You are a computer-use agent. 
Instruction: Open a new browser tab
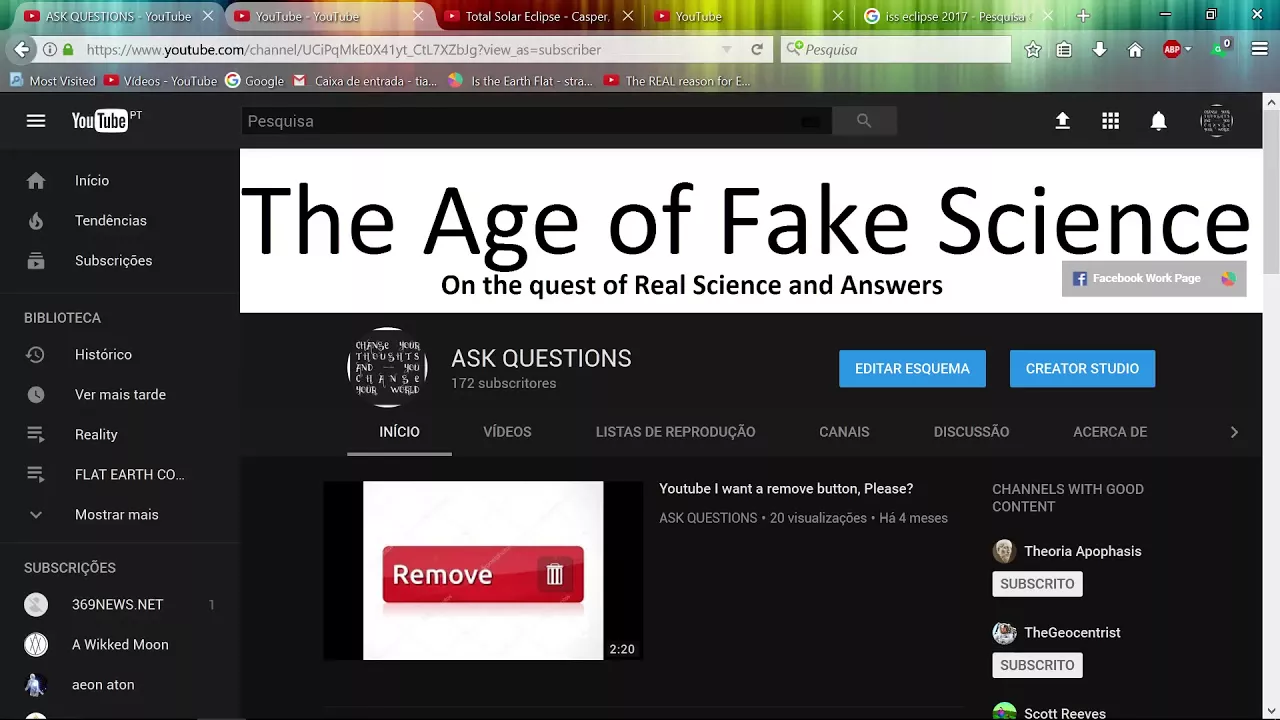pos(1083,16)
